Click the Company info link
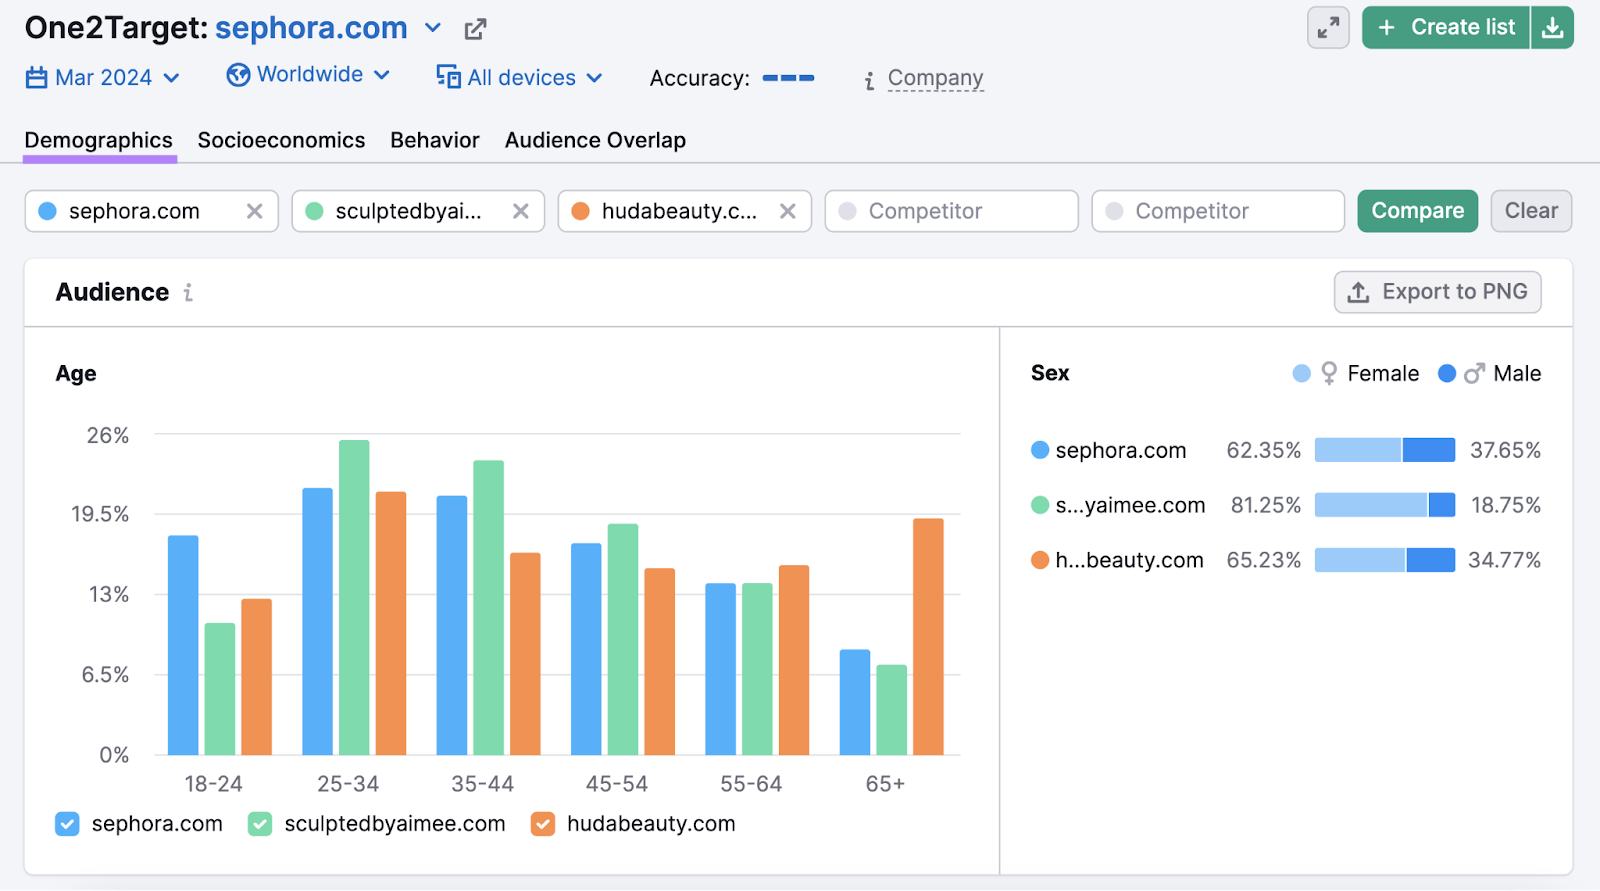 pos(934,78)
